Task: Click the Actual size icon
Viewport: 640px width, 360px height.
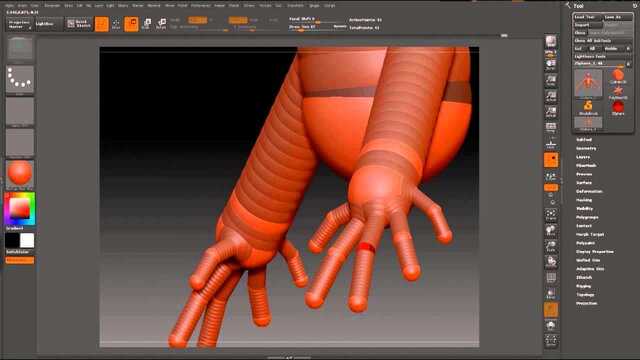Action: click(551, 96)
